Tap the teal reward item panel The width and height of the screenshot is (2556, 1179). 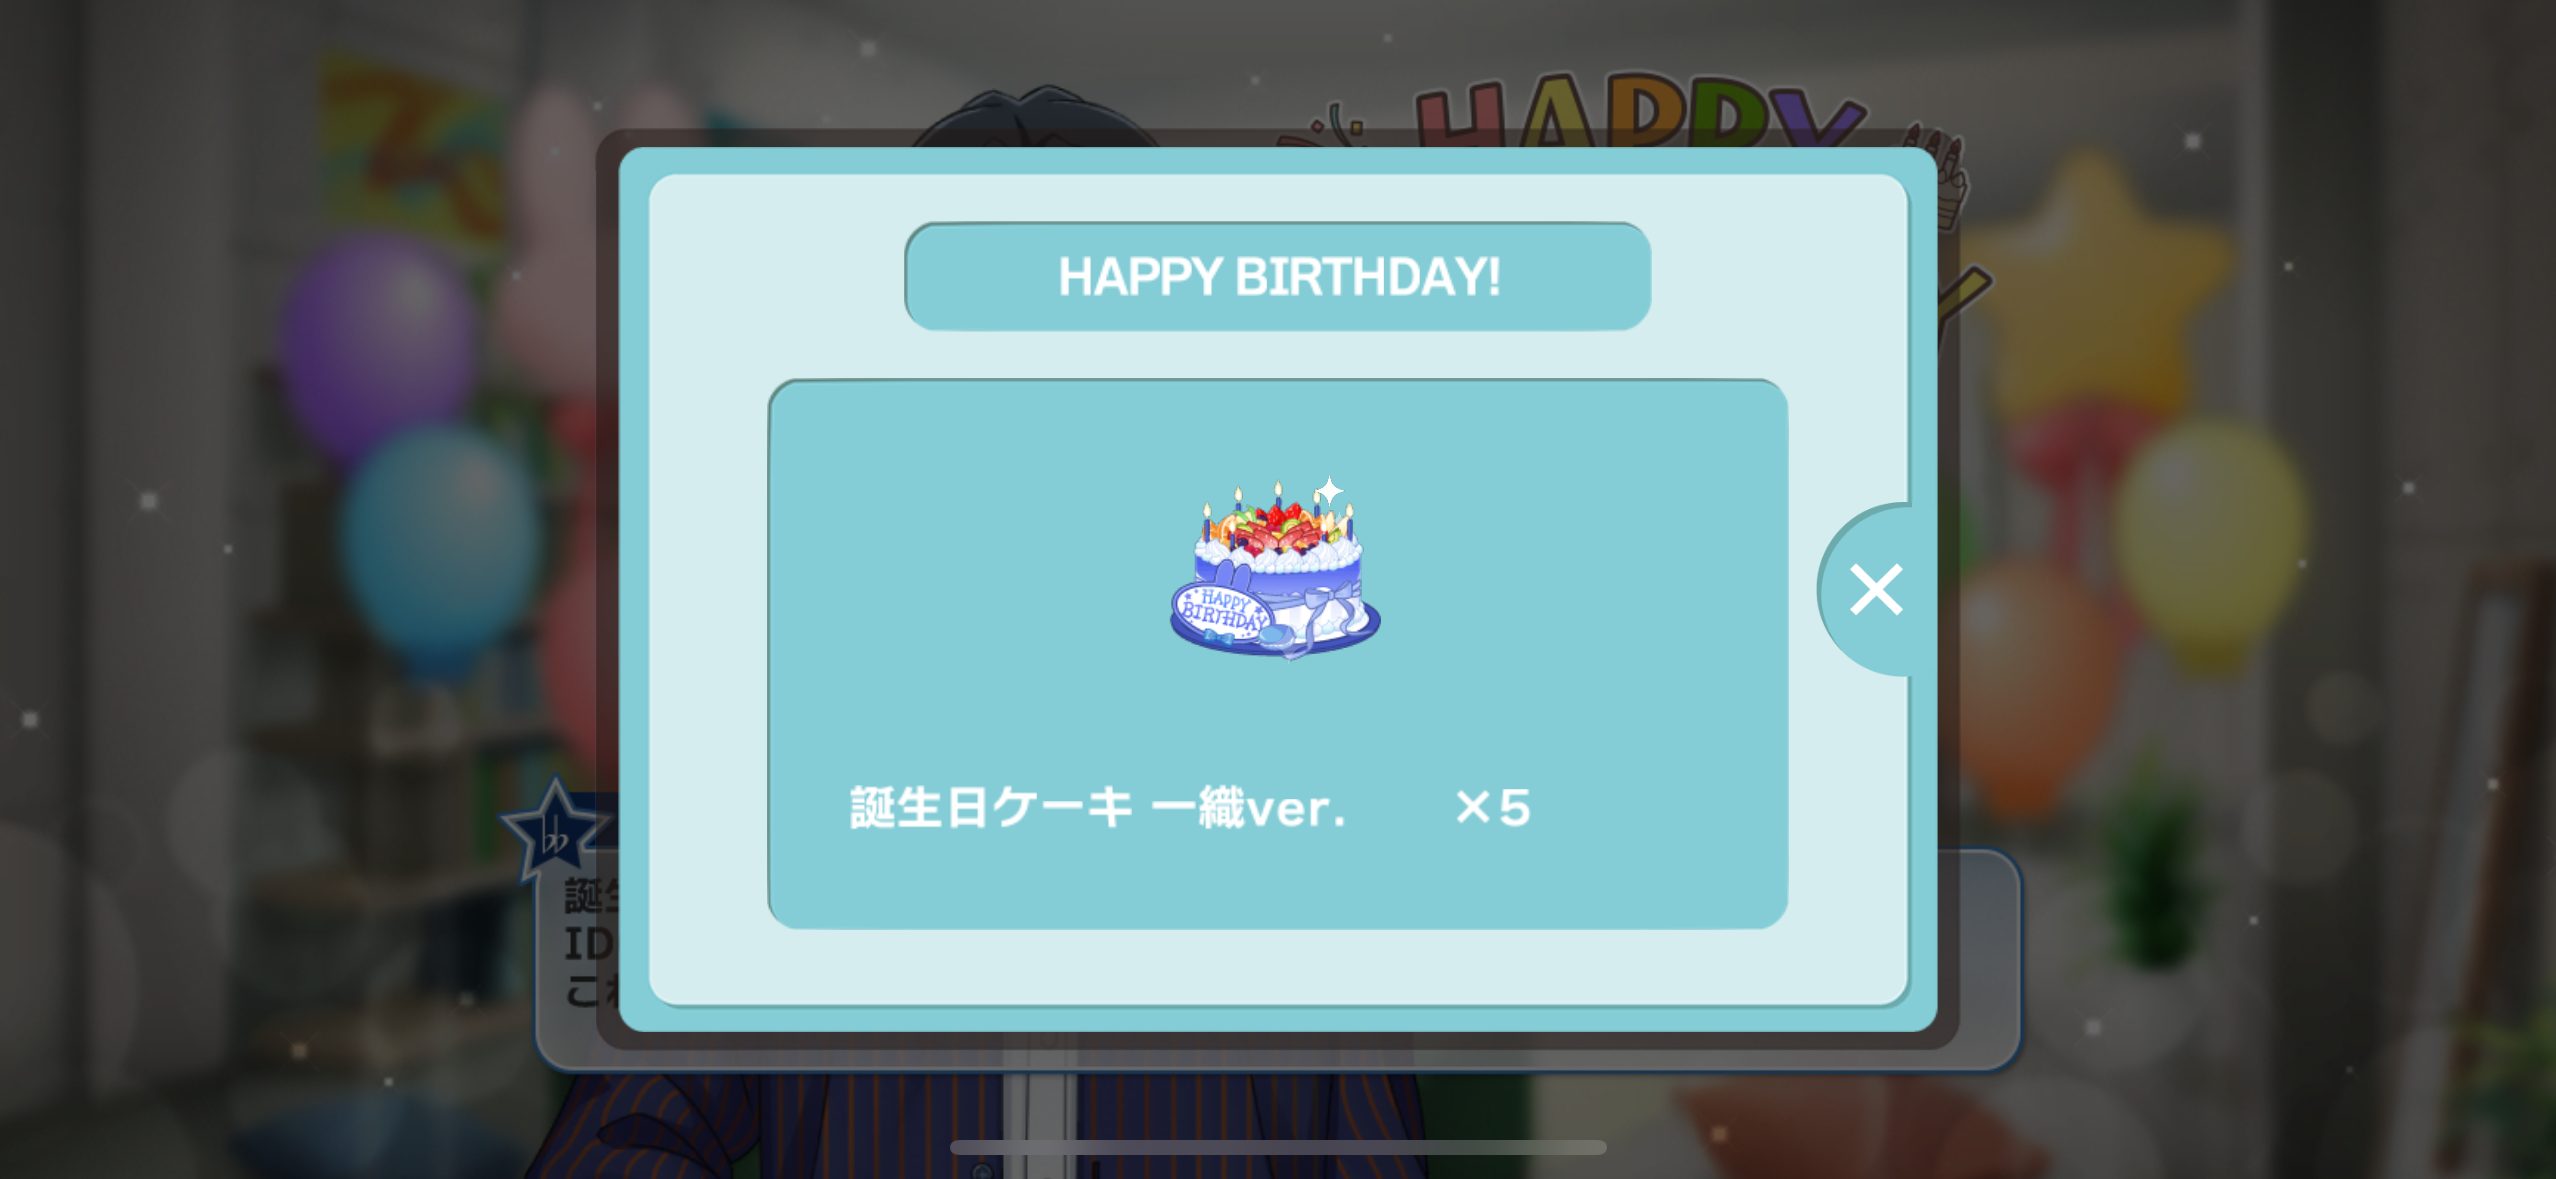click(1277, 654)
